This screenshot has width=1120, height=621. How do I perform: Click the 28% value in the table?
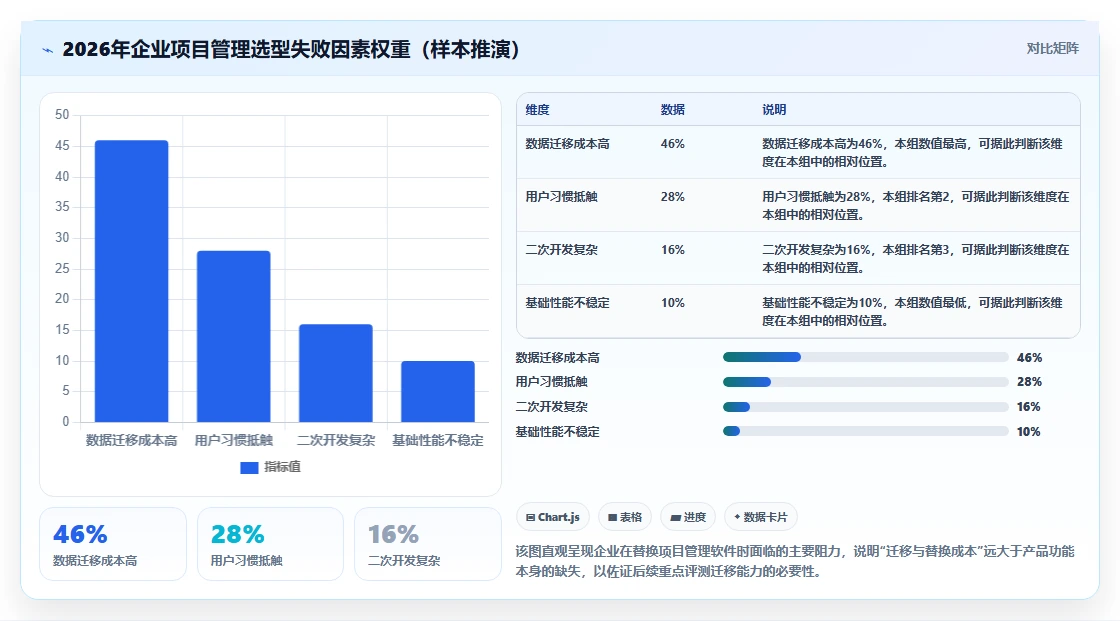pos(672,197)
